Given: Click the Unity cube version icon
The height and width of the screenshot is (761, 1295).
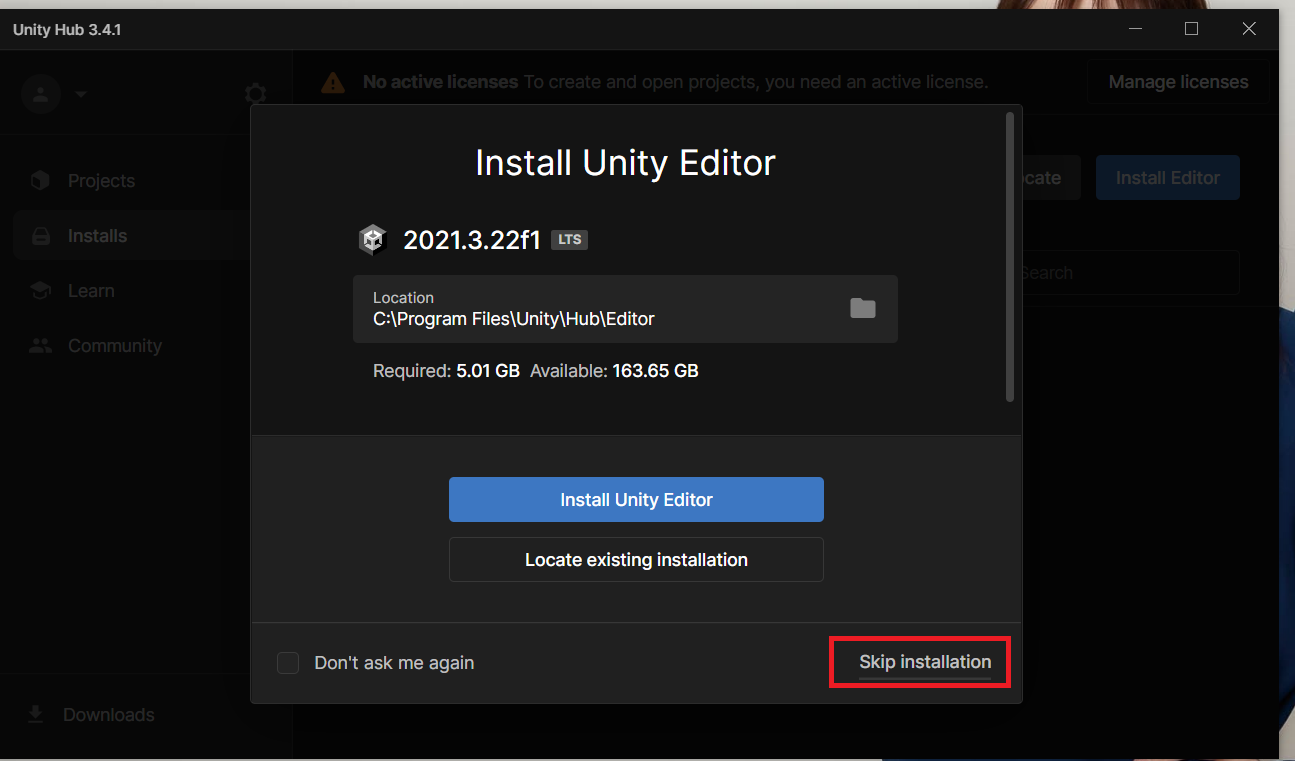Looking at the screenshot, I should [372, 240].
